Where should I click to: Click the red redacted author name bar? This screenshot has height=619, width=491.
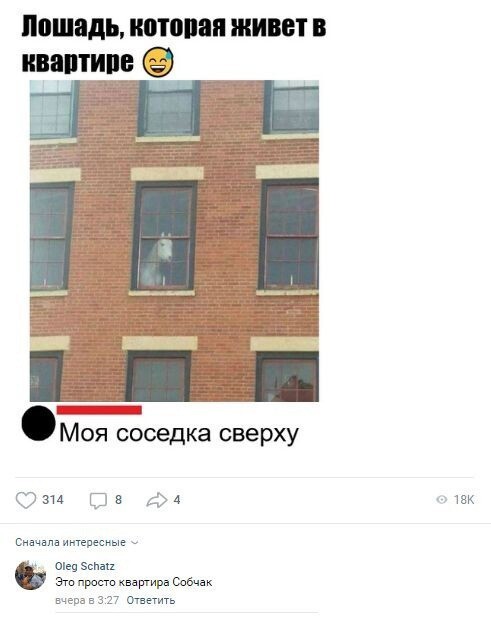click(99, 410)
